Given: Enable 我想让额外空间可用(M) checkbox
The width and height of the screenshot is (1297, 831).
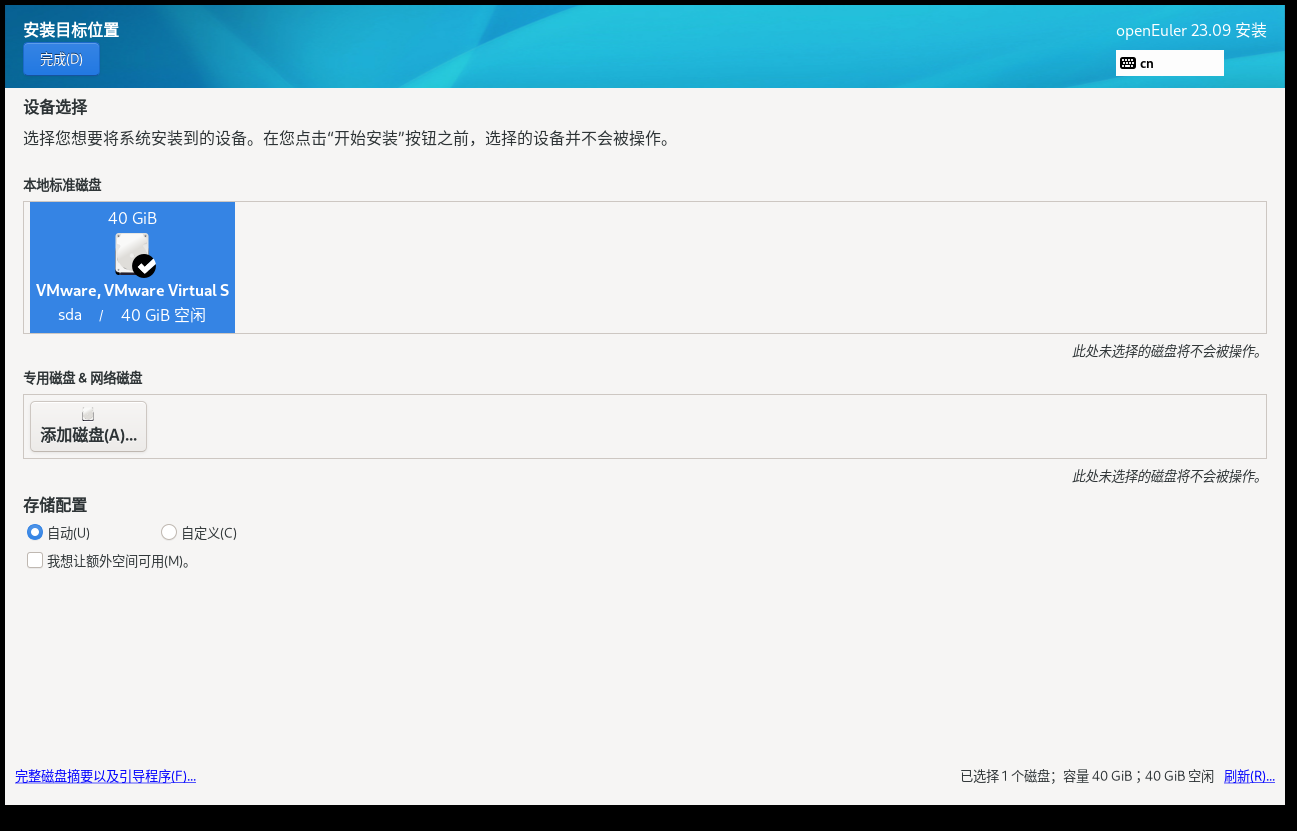Looking at the screenshot, I should 35,561.
